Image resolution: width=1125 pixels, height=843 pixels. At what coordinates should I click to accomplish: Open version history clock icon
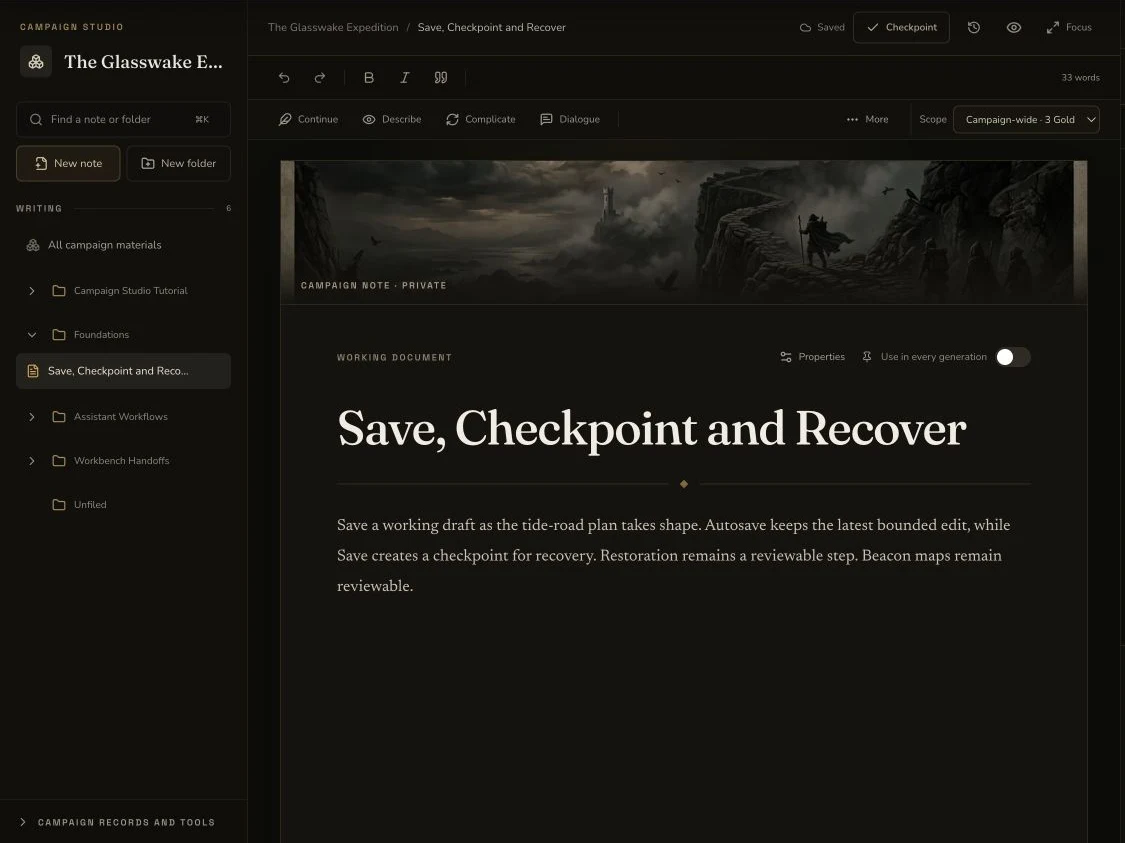pos(974,27)
